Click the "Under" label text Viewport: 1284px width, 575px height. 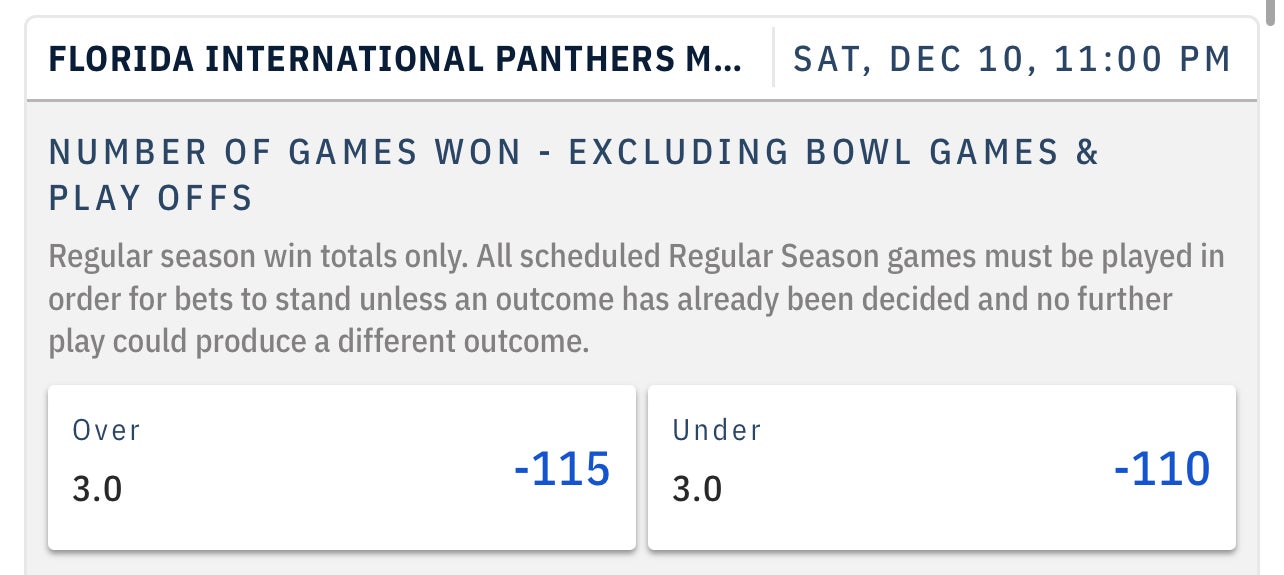point(717,431)
